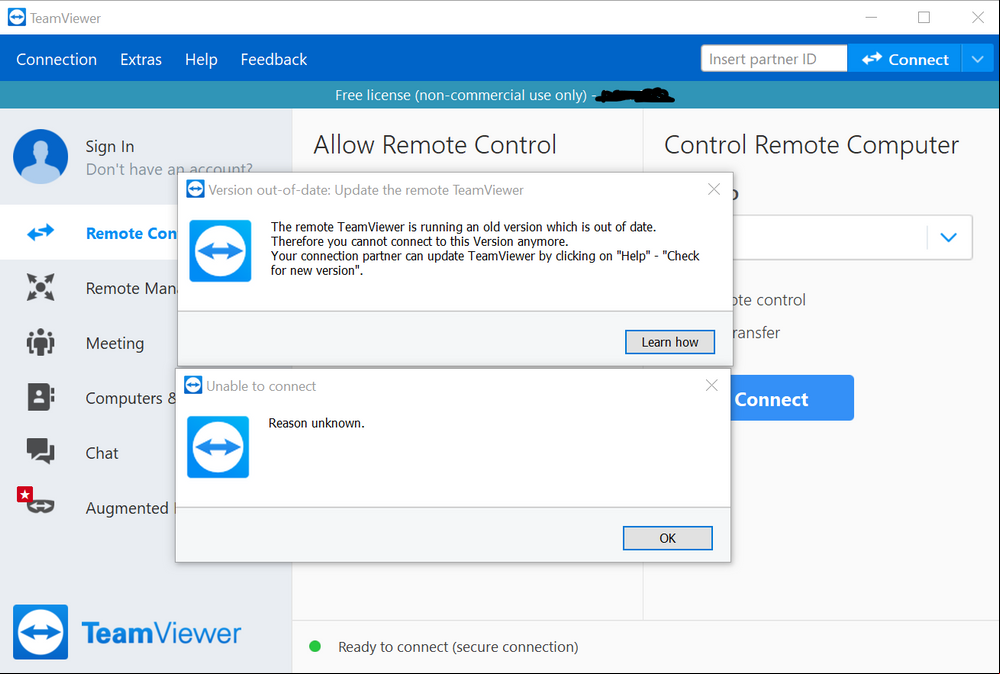Select the Remote Management sidebar label
Image resolution: width=1000 pixels, height=674 pixels.
click(131, 288)
